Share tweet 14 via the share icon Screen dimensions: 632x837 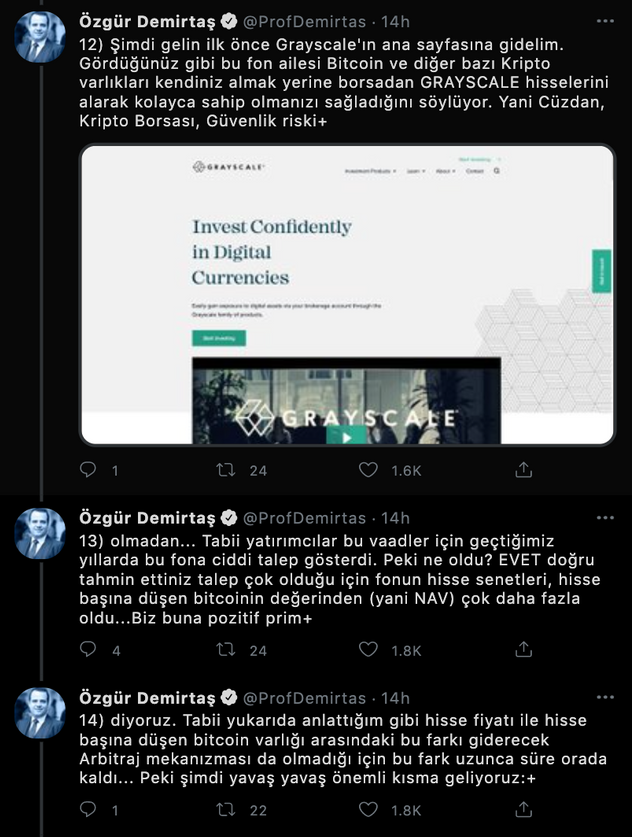pyautogui.click(x=522, y=809)
